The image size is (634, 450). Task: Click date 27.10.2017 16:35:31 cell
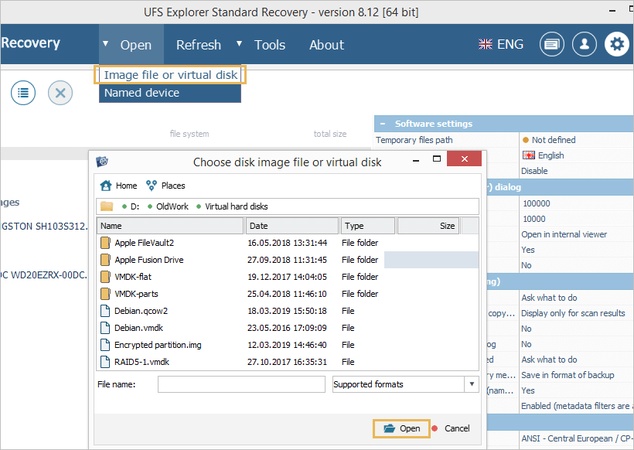click(287, 362)
